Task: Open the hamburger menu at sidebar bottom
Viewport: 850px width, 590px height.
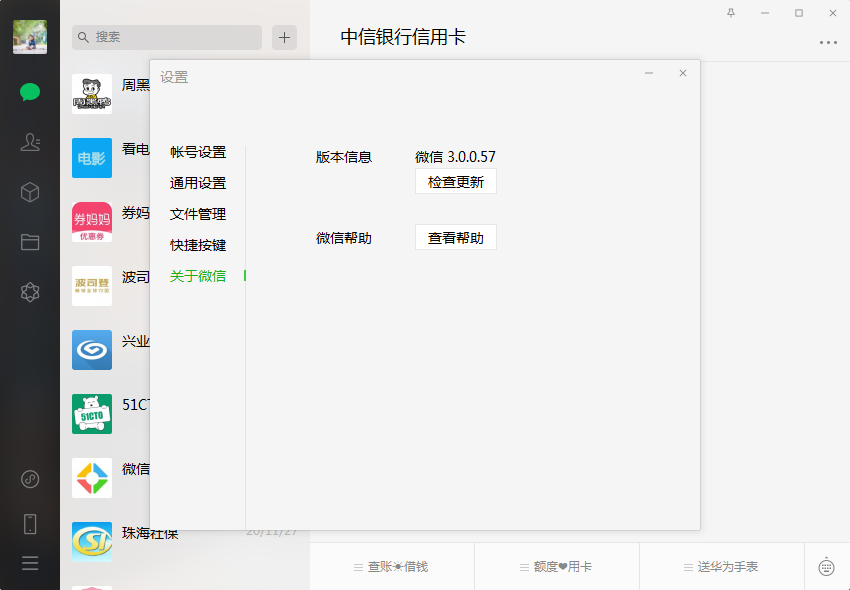Action: [30, 563]
